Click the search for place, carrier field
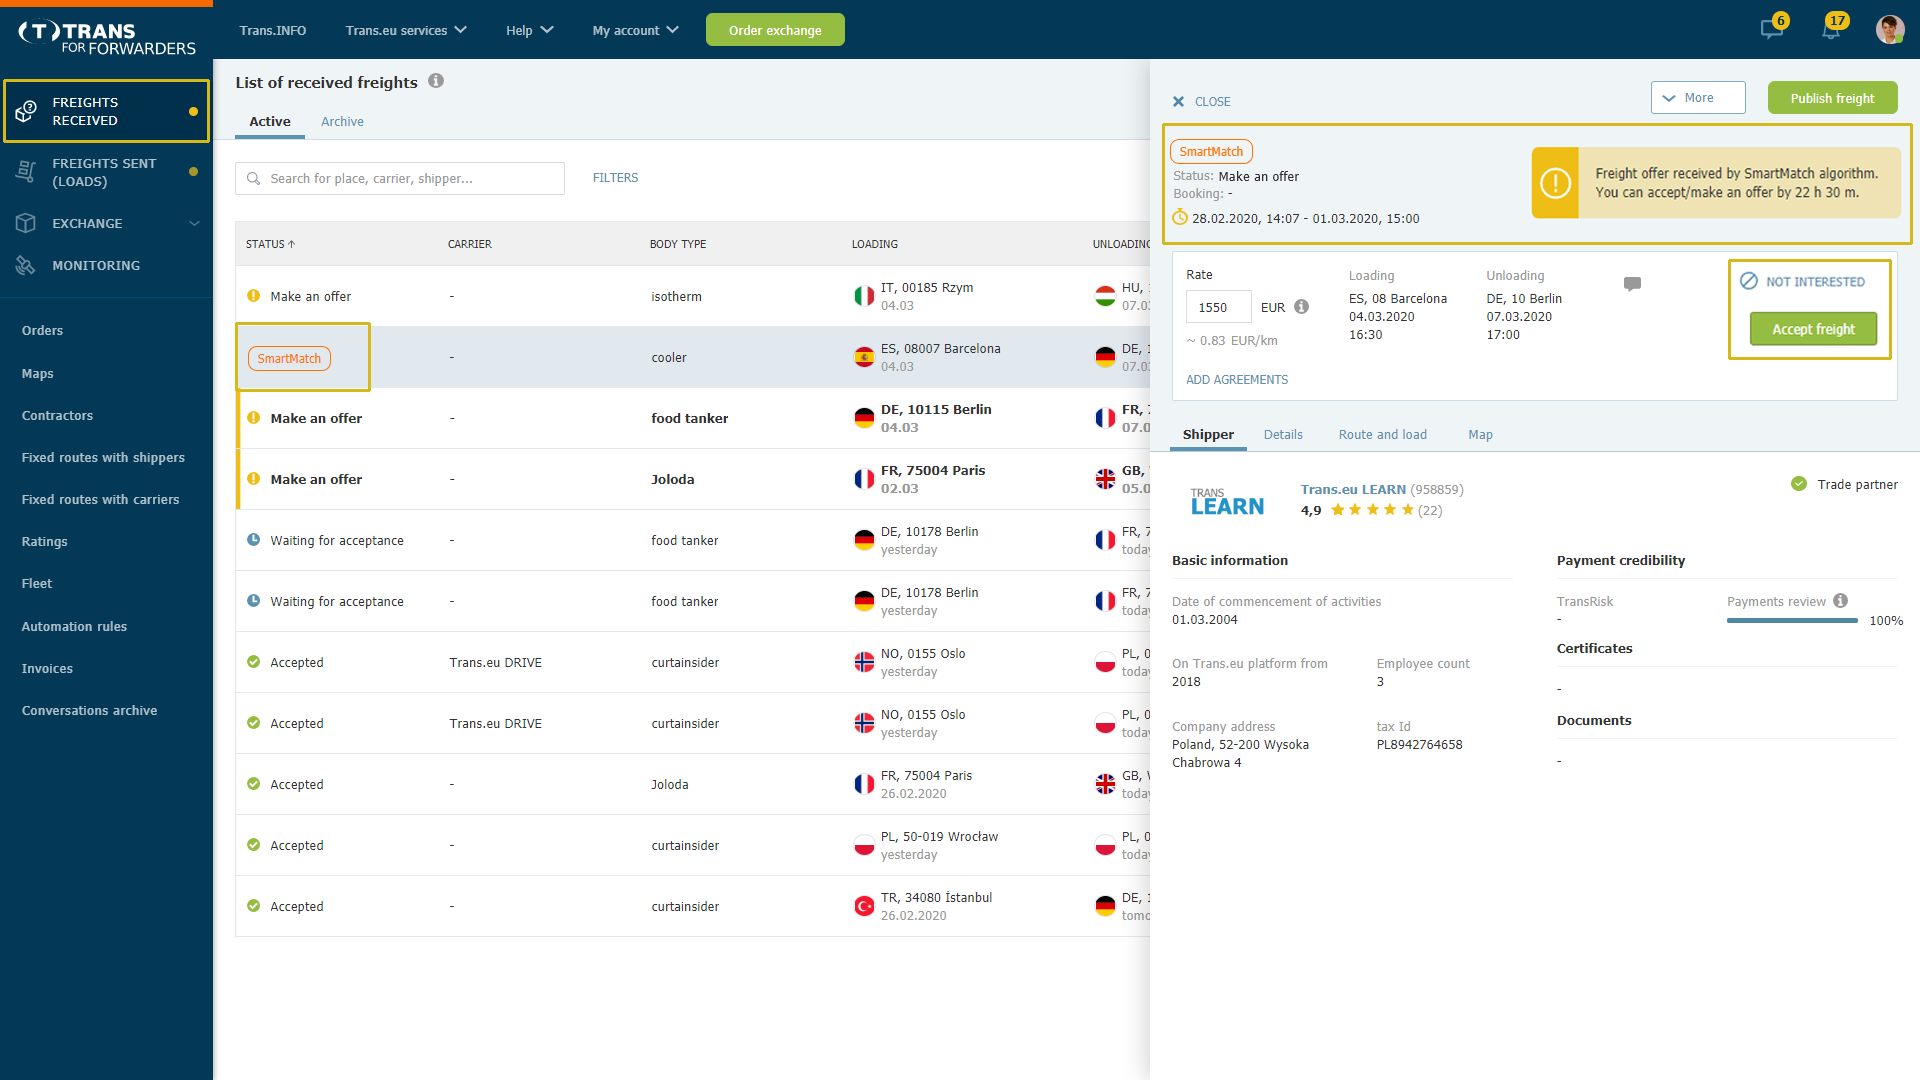1920x1080 pixels. point(400,178)
